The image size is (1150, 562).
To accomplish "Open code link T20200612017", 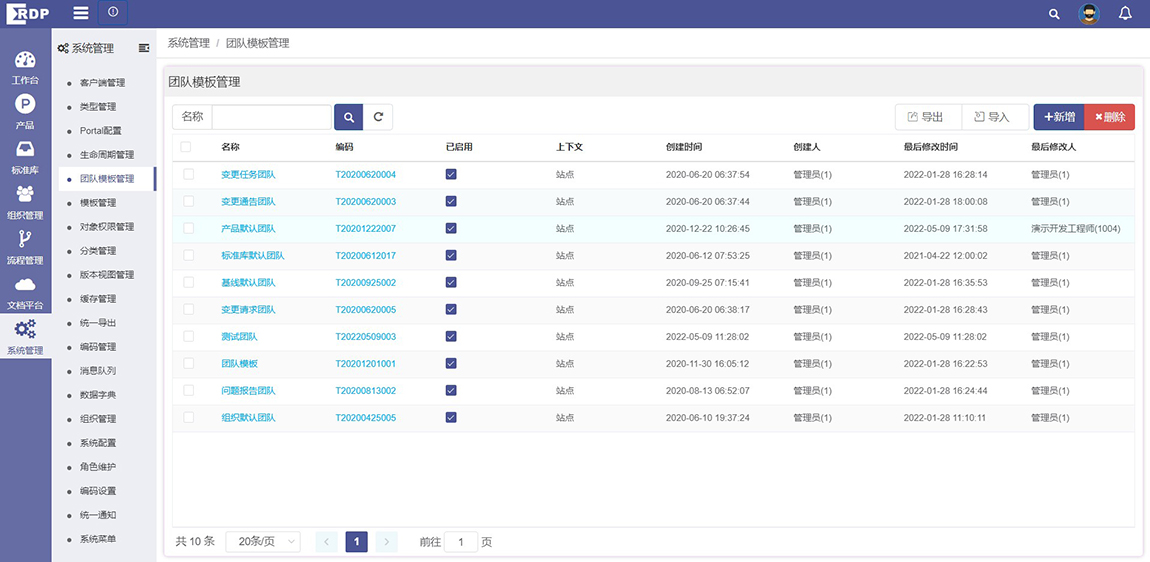I will 365,255.
